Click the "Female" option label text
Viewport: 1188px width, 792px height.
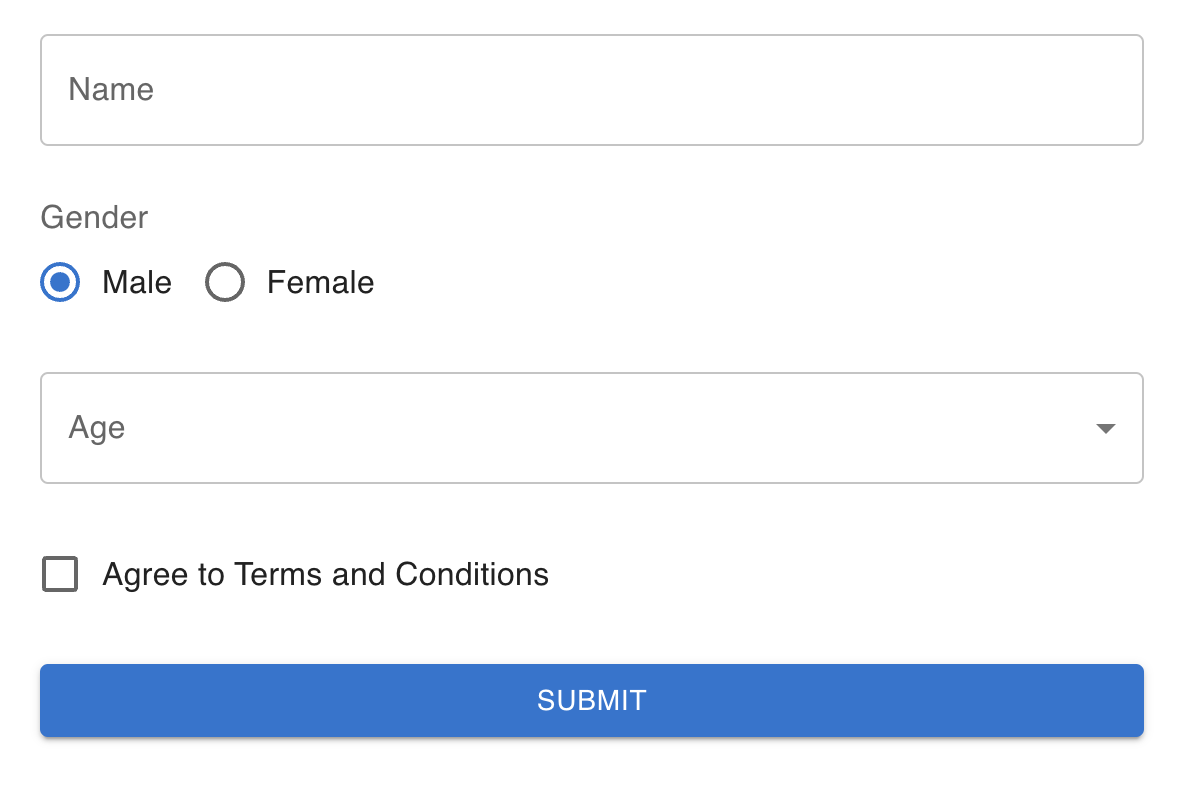[x=320, y=283]
